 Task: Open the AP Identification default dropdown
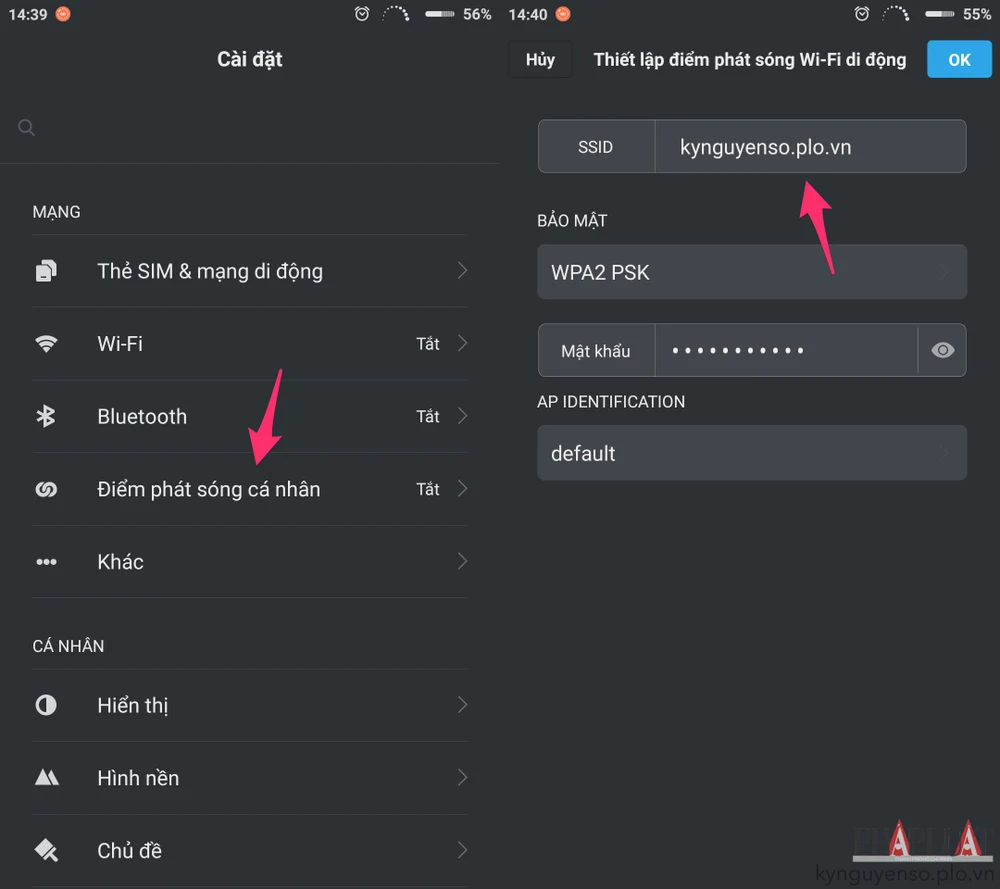751,453
